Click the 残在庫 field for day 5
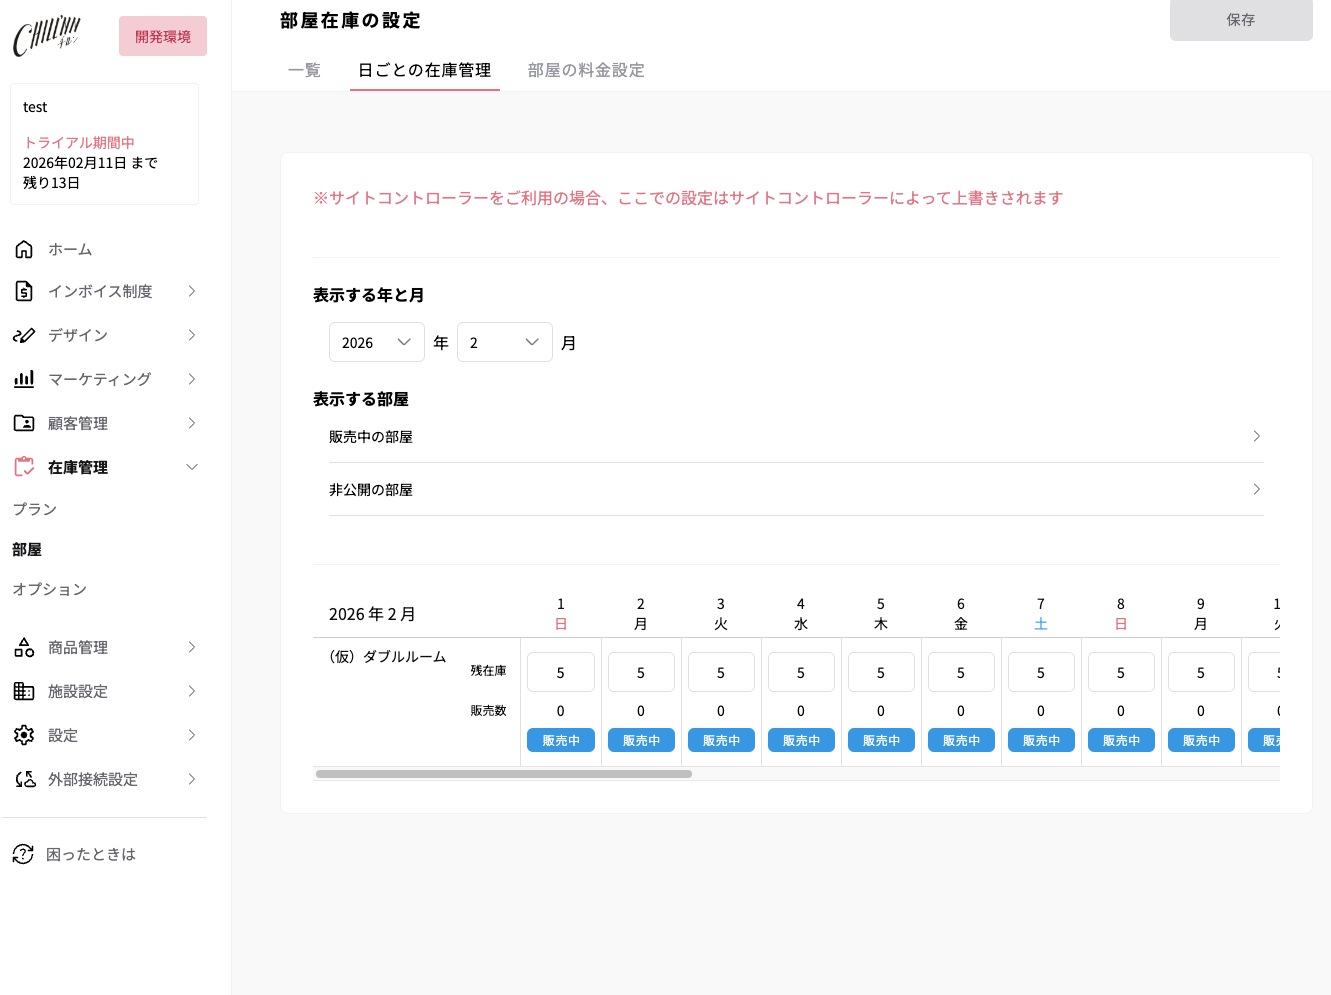1331x995 pixels. click(x=881, y=672)
